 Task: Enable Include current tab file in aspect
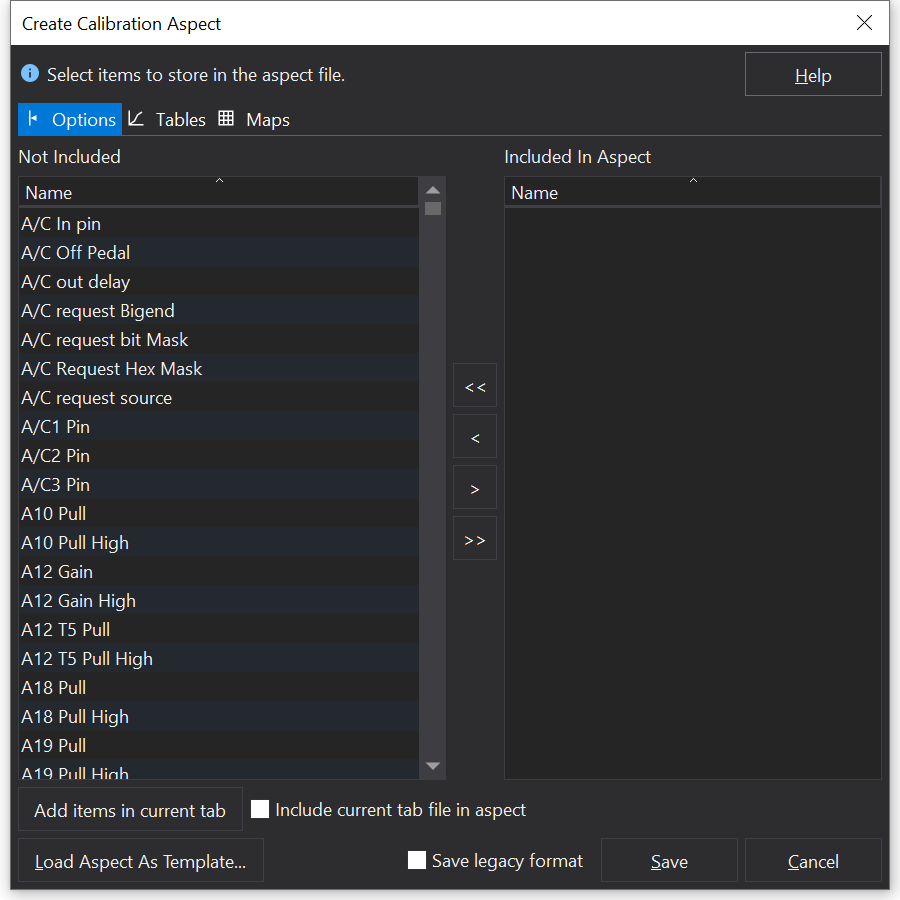(260, 810)
